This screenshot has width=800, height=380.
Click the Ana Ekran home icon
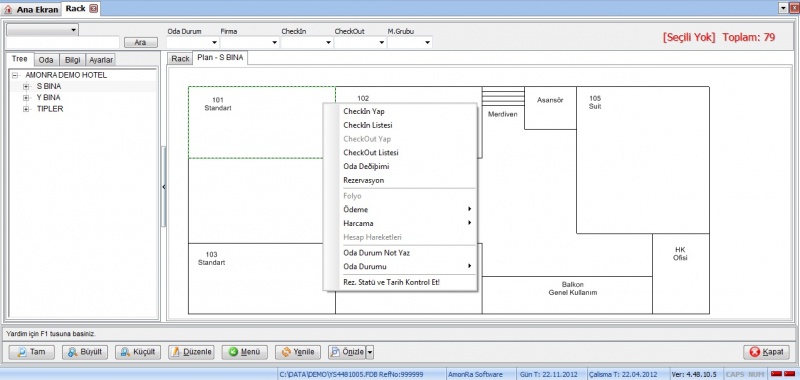tap(8, 9)
